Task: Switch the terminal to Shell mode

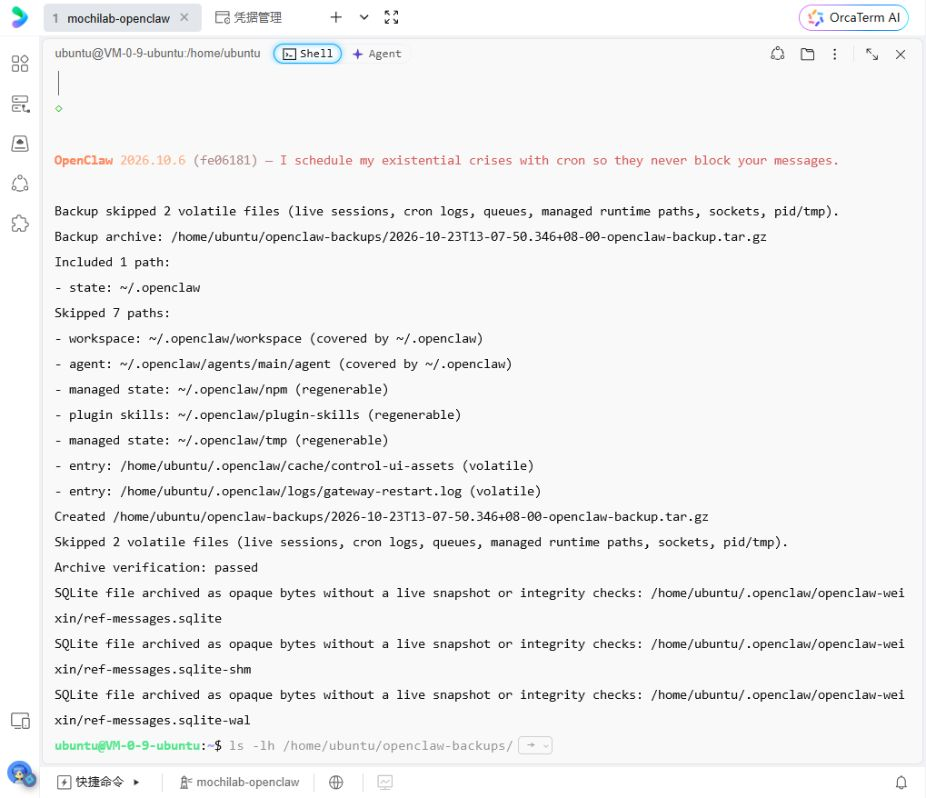Action: [x=307, y=54]
